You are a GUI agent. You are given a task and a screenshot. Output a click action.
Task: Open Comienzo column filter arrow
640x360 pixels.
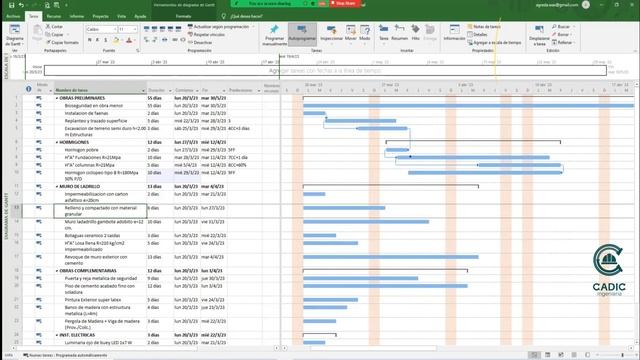197,90
